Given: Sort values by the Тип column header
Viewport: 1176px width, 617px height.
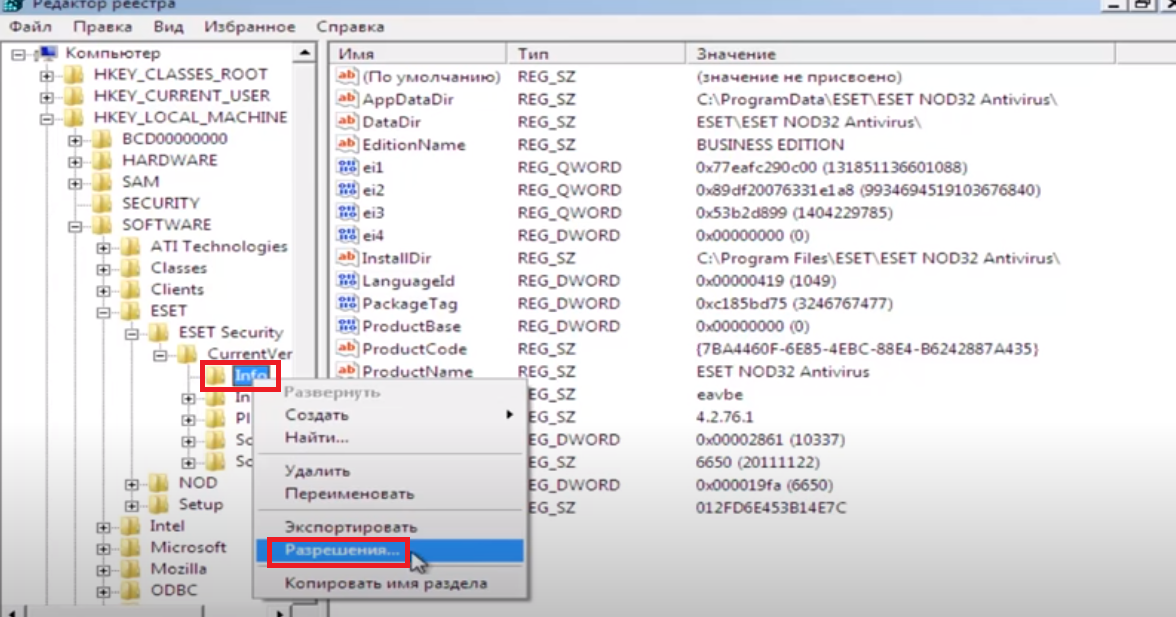Looking at the screenshot, I should point(596,54).
